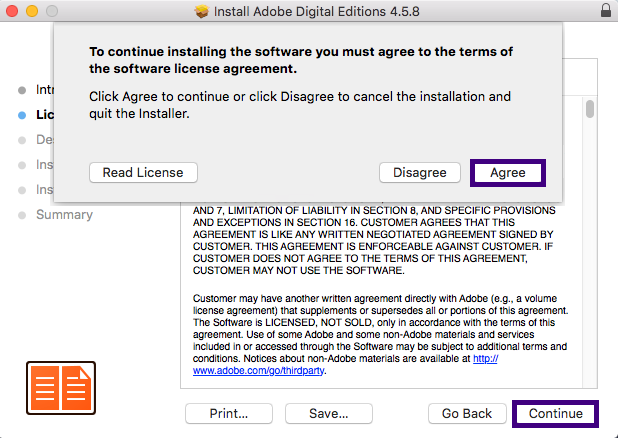Click the Agree button
Screen dimensions: 618x438
[x=508, y=173]
